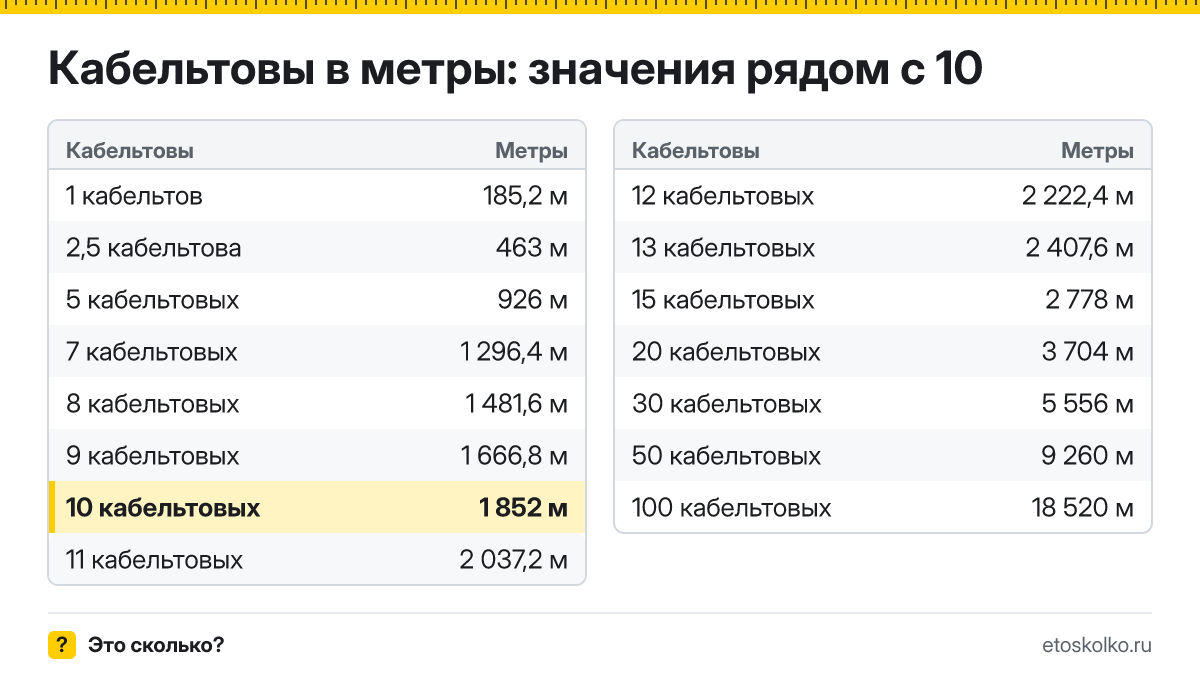Select the '2 778 м' value
This screenshot has width=1200, height=677.
coord(1090,300)
